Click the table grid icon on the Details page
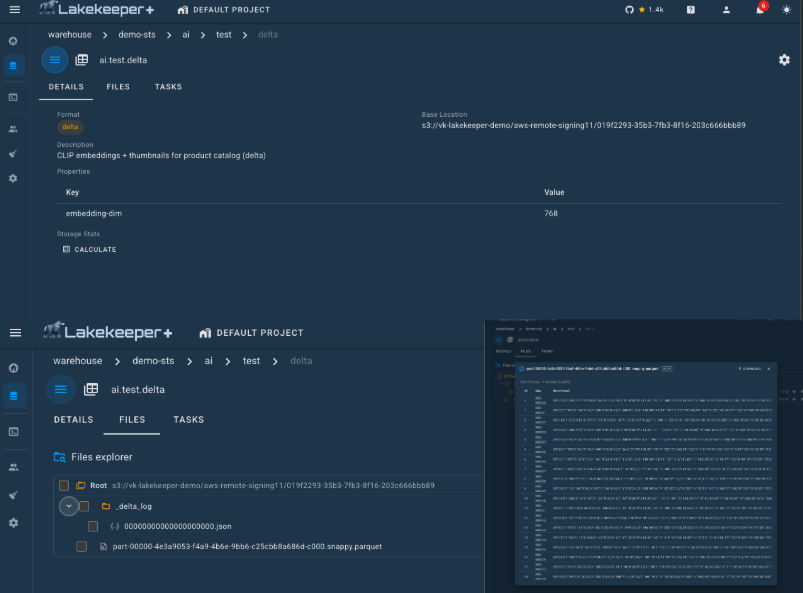 tap(82, 60)
